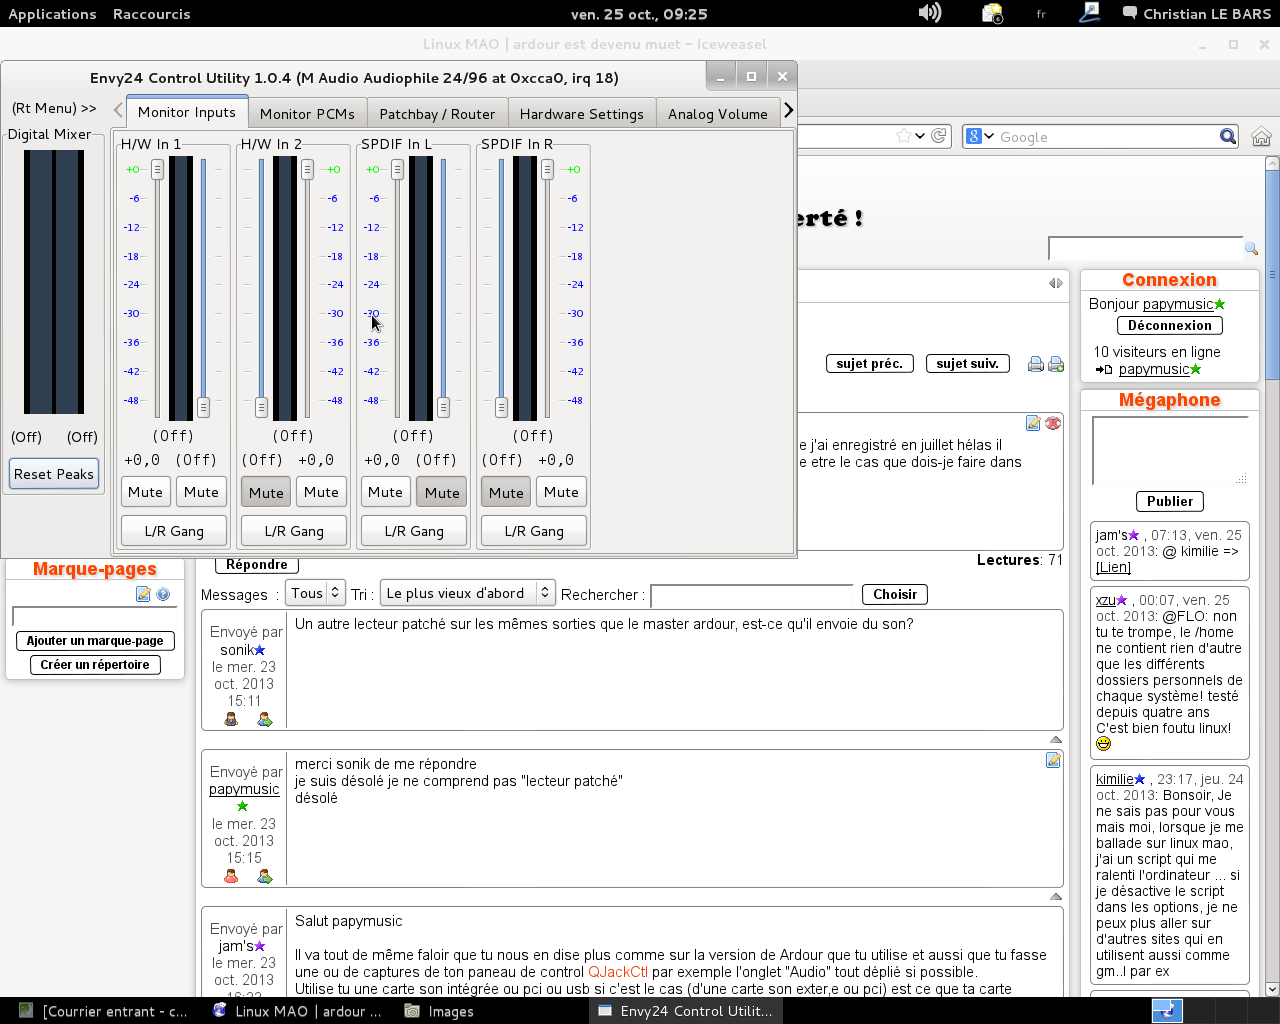
Task: Click the search magnifier in Google search box
Action: point(1228,137)
